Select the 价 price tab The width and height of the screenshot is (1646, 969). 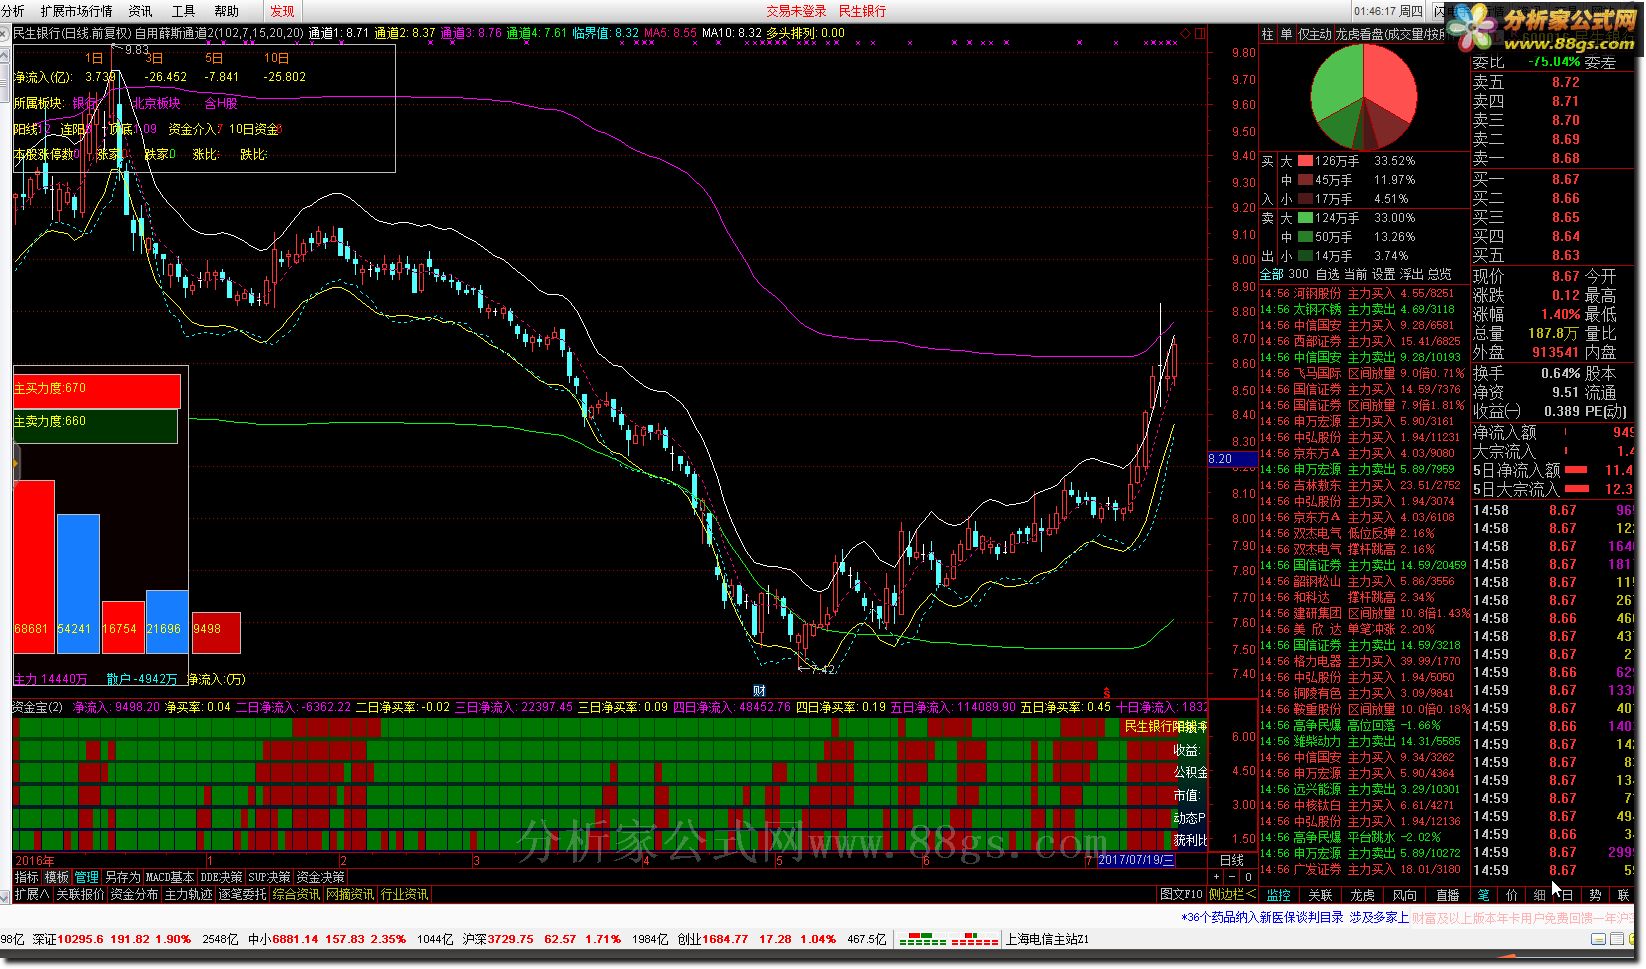coord(1511,895)
